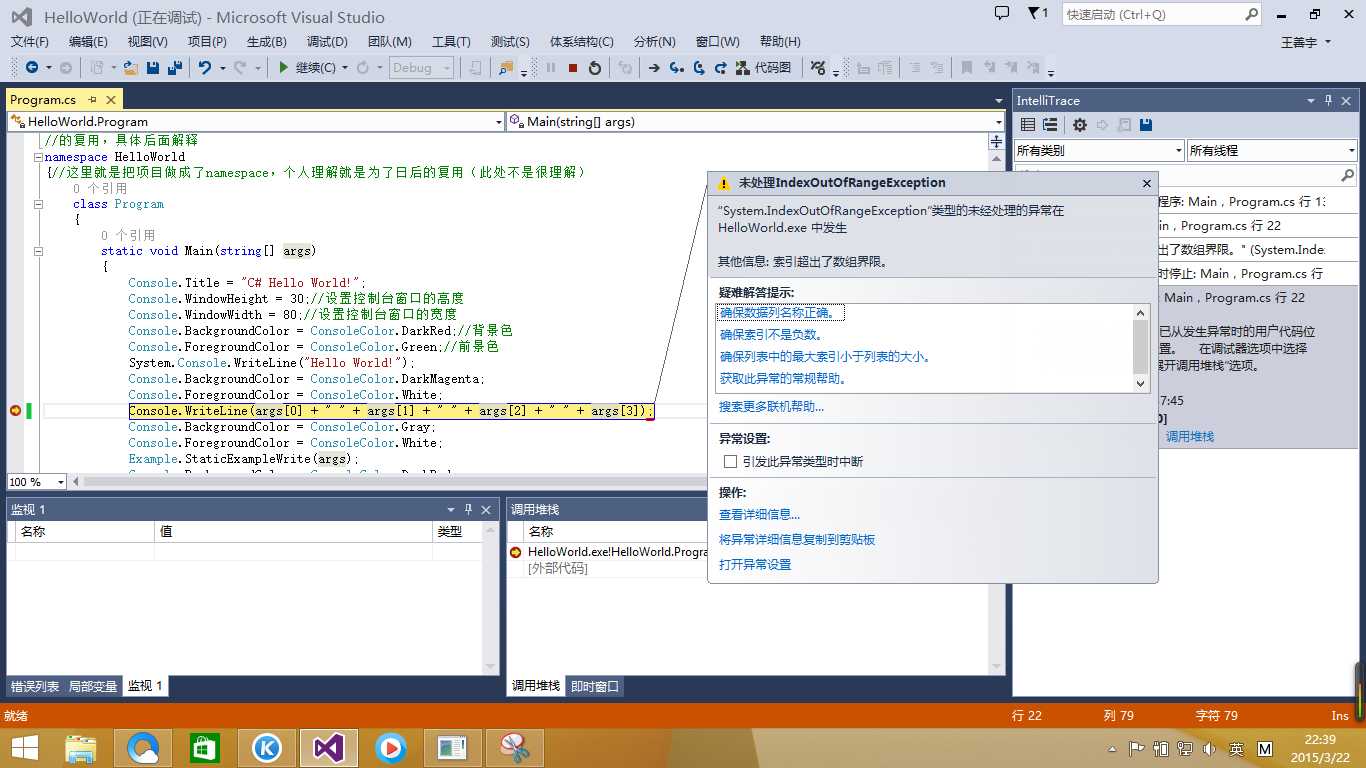Switch to the 局部变量 tab
Image resolution: width=1366 pixels, height=768 pixels.
(x=93, y=686)
